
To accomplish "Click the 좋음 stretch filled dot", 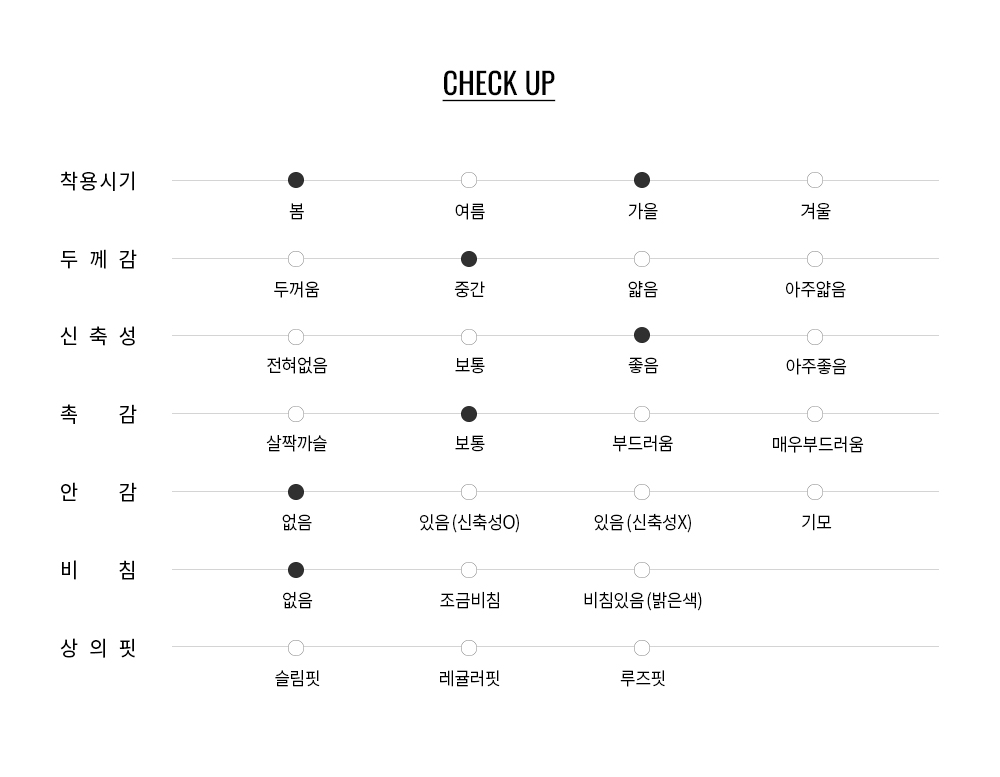I will pyautogui.click(x=642, y=335).
